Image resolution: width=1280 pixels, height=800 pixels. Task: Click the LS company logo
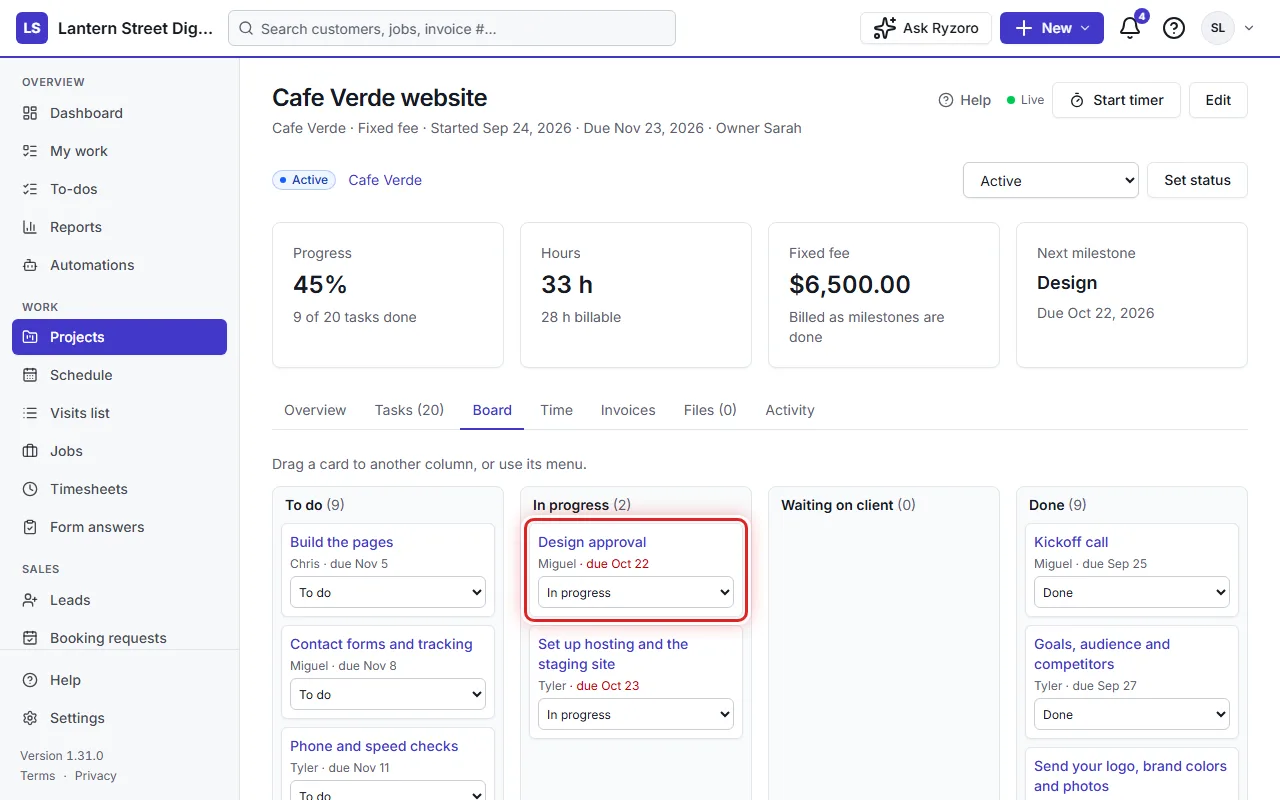point(32,28)
